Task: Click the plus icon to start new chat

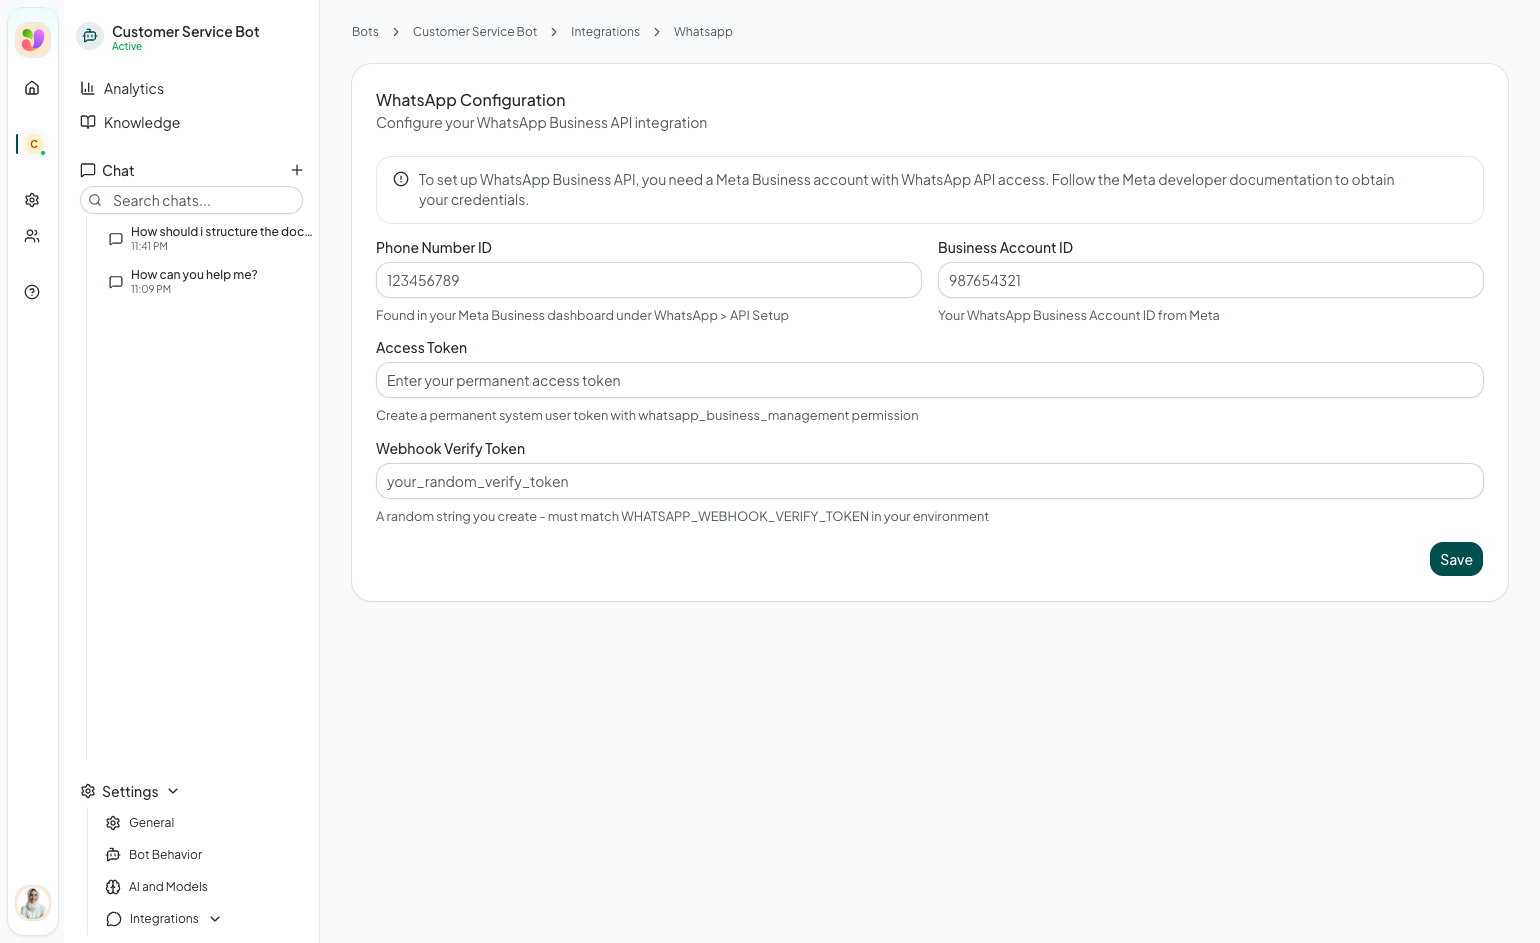Action: (x=297, y=170)
